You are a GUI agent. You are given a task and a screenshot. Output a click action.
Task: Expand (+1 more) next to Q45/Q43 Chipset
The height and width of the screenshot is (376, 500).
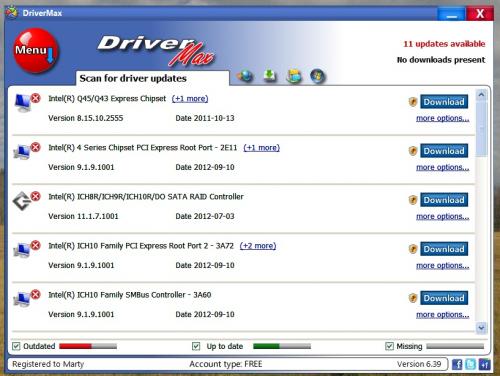[190, 99]
